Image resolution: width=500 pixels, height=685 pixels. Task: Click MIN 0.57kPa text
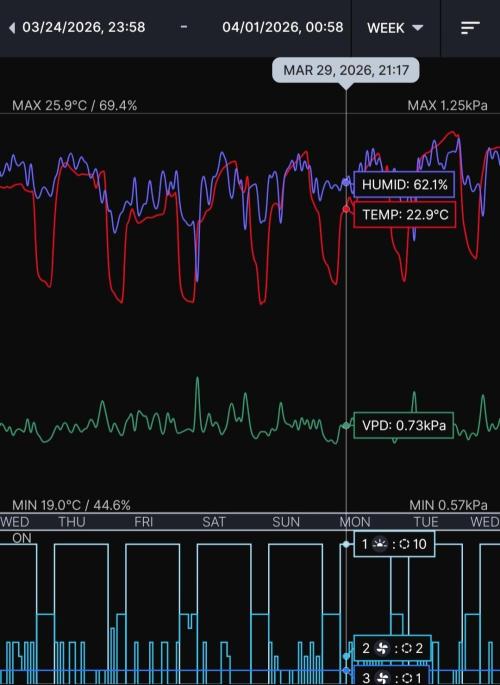(x=448, y=505)
